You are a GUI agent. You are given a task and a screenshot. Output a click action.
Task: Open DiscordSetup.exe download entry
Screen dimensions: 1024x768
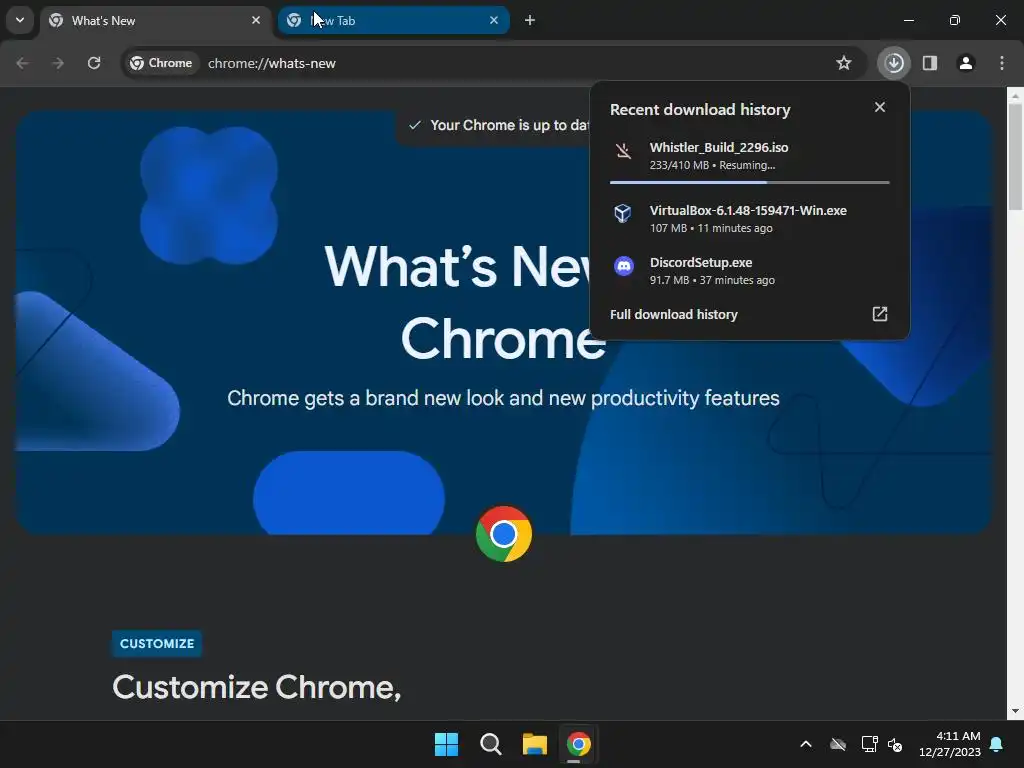pyautogui.click(x=749, y=270)
